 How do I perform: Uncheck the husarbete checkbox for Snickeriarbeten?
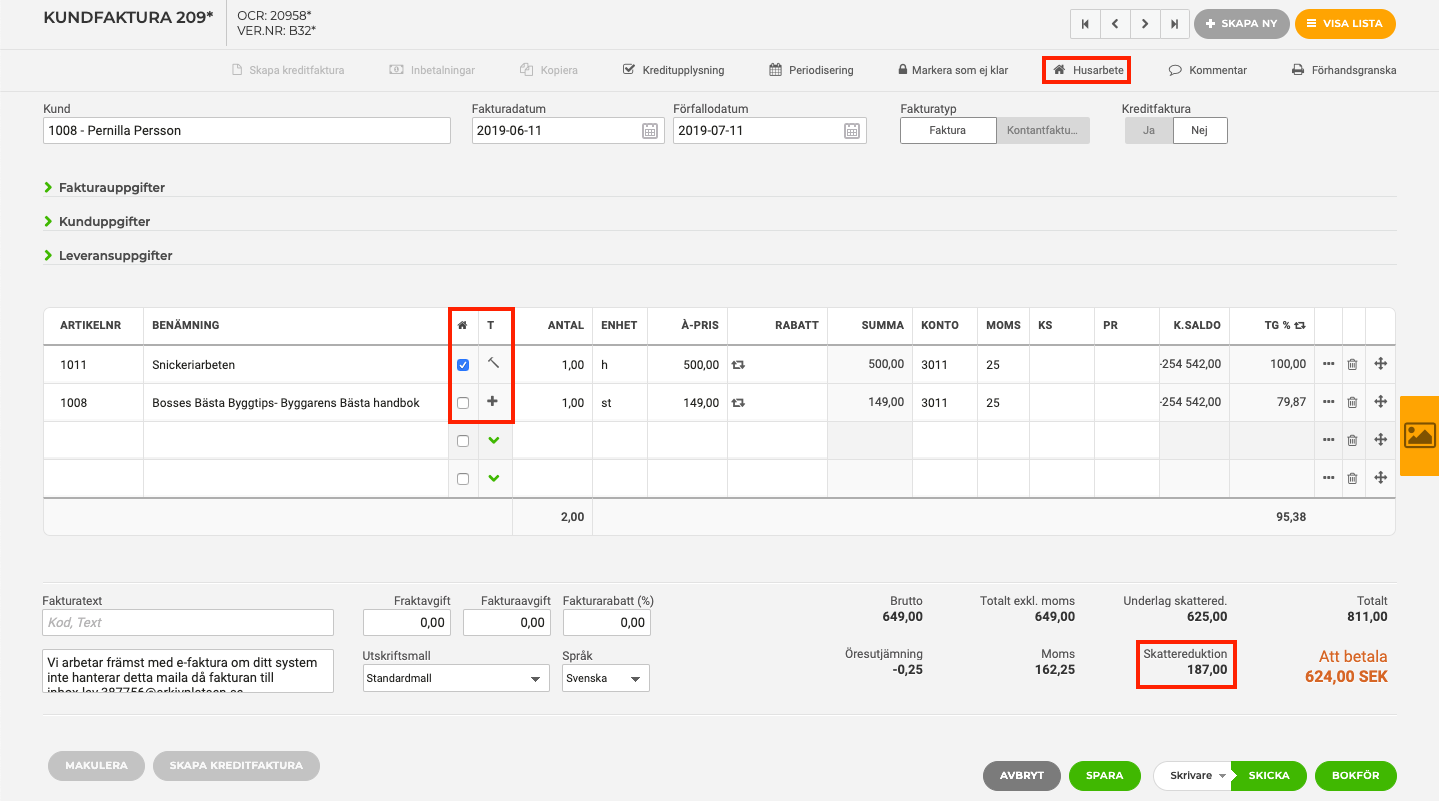pos(463,365)
